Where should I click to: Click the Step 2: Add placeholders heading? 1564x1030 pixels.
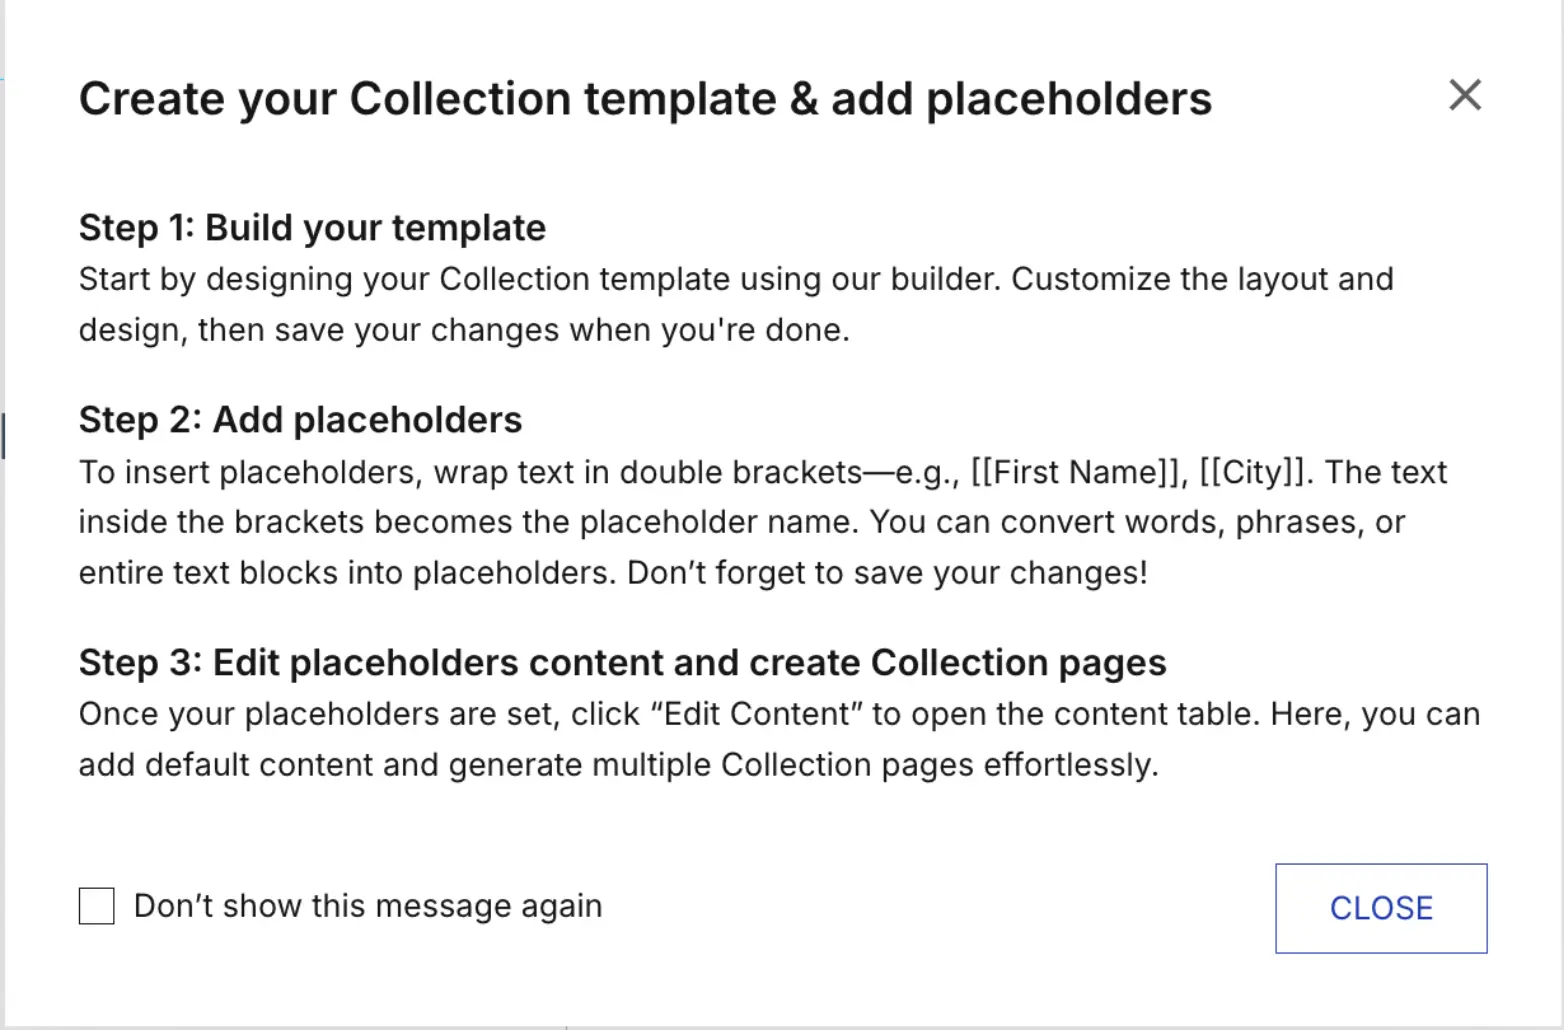click(x=300, y=420)
